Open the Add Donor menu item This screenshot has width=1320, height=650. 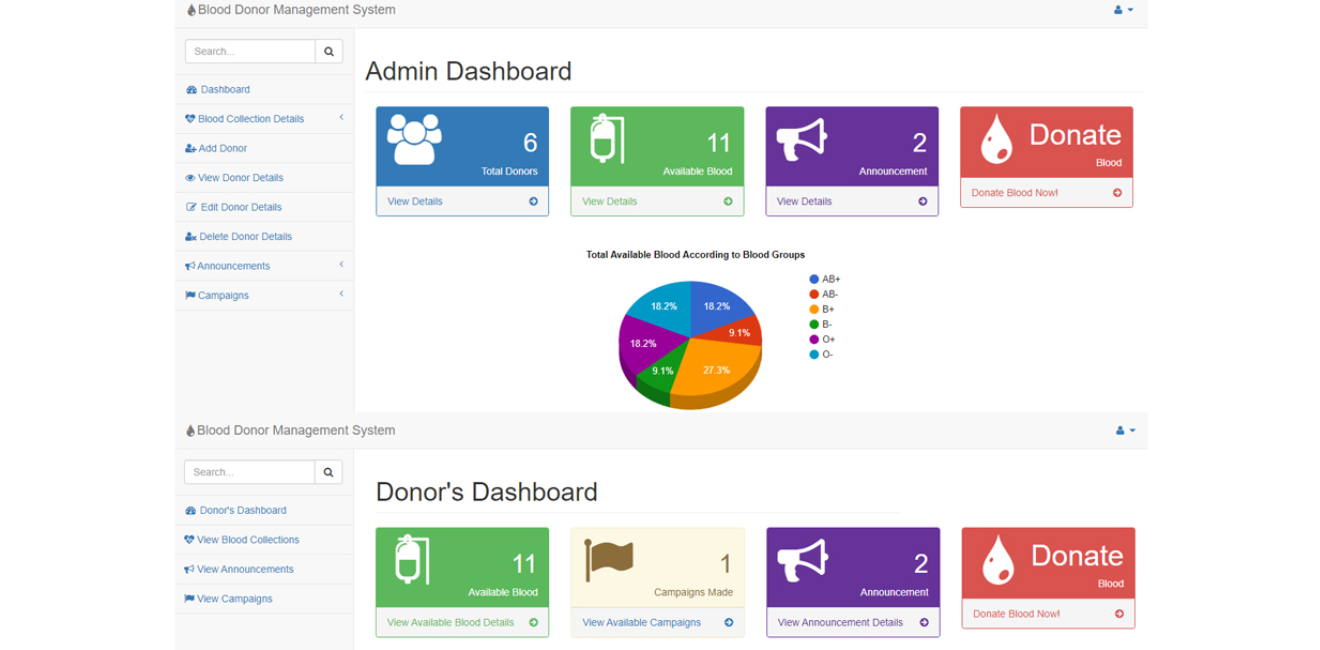pos(222,149)
